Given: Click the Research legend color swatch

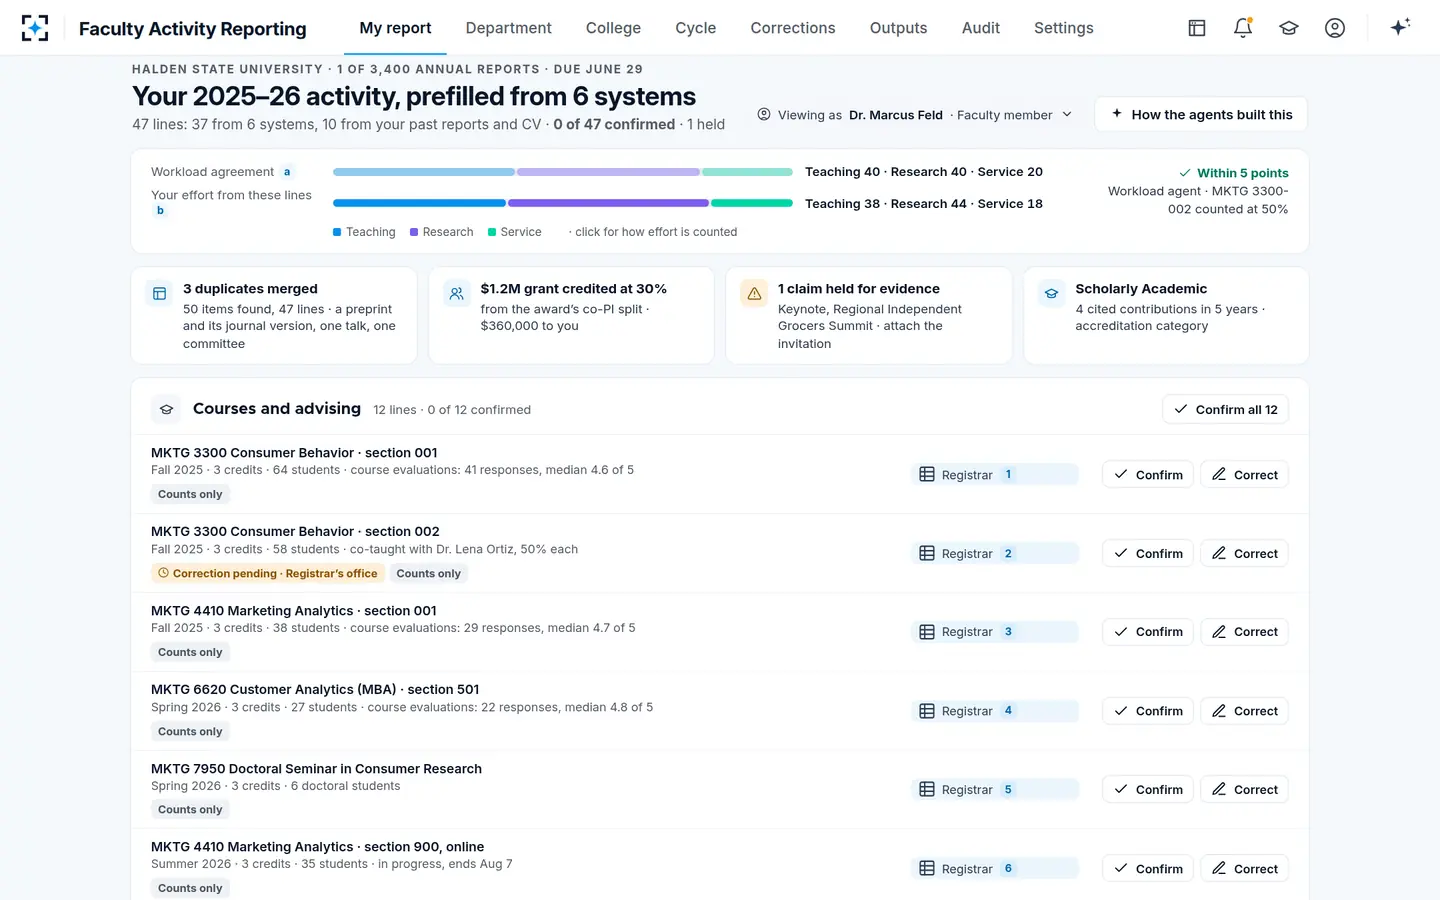Looking at the screenshot, I should coord(414,232).
